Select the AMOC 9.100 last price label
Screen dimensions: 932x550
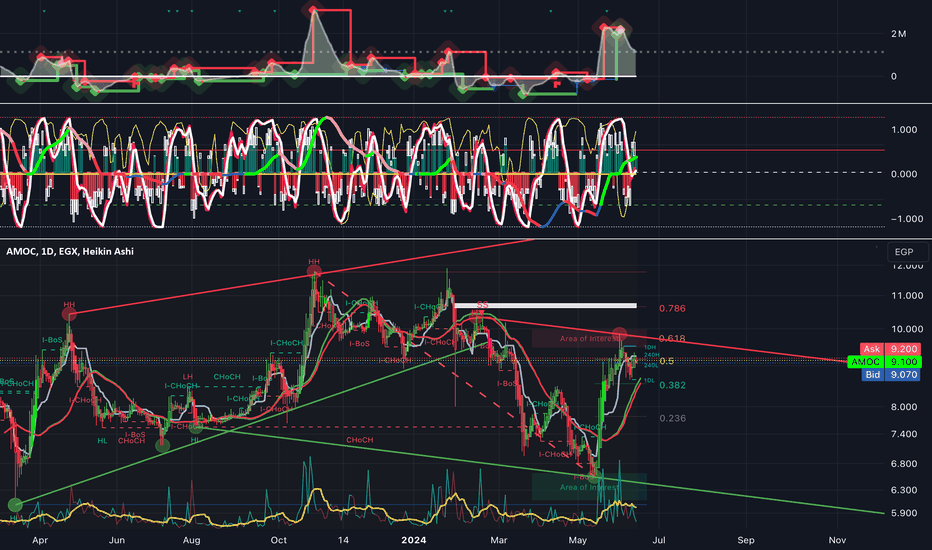coord(884,362)
